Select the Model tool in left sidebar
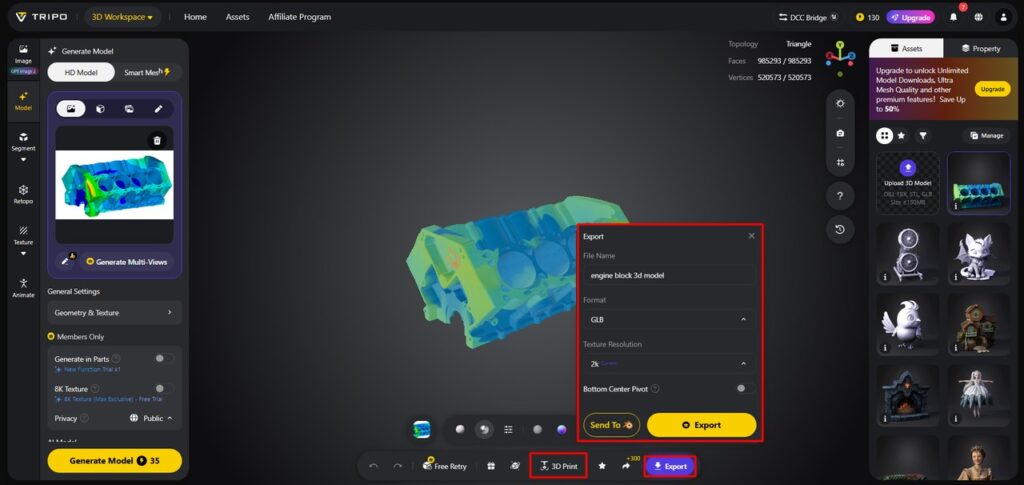The height and width of the screenshot is (485, 1024). click(24, 101)
